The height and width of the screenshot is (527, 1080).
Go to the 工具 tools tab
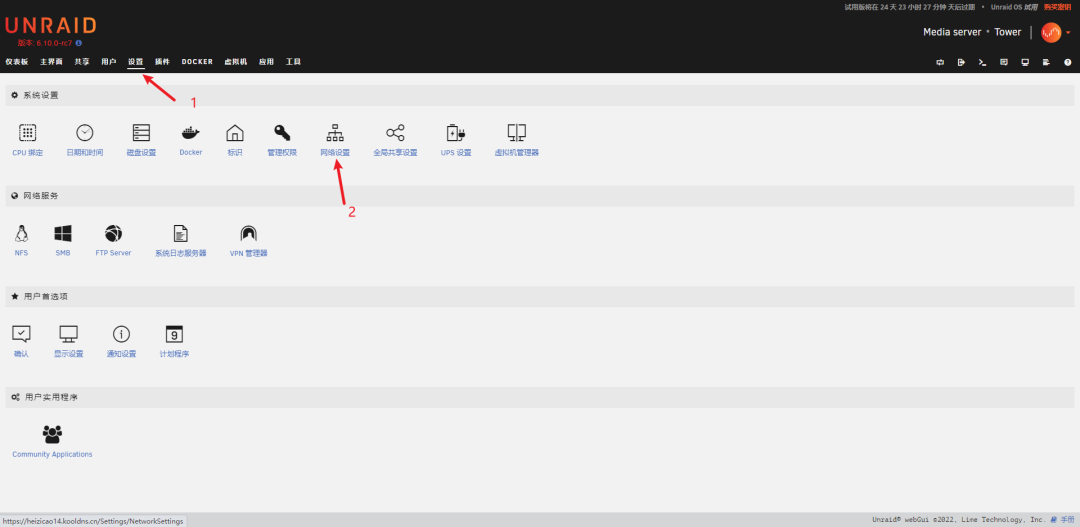[x=293, y=61]
